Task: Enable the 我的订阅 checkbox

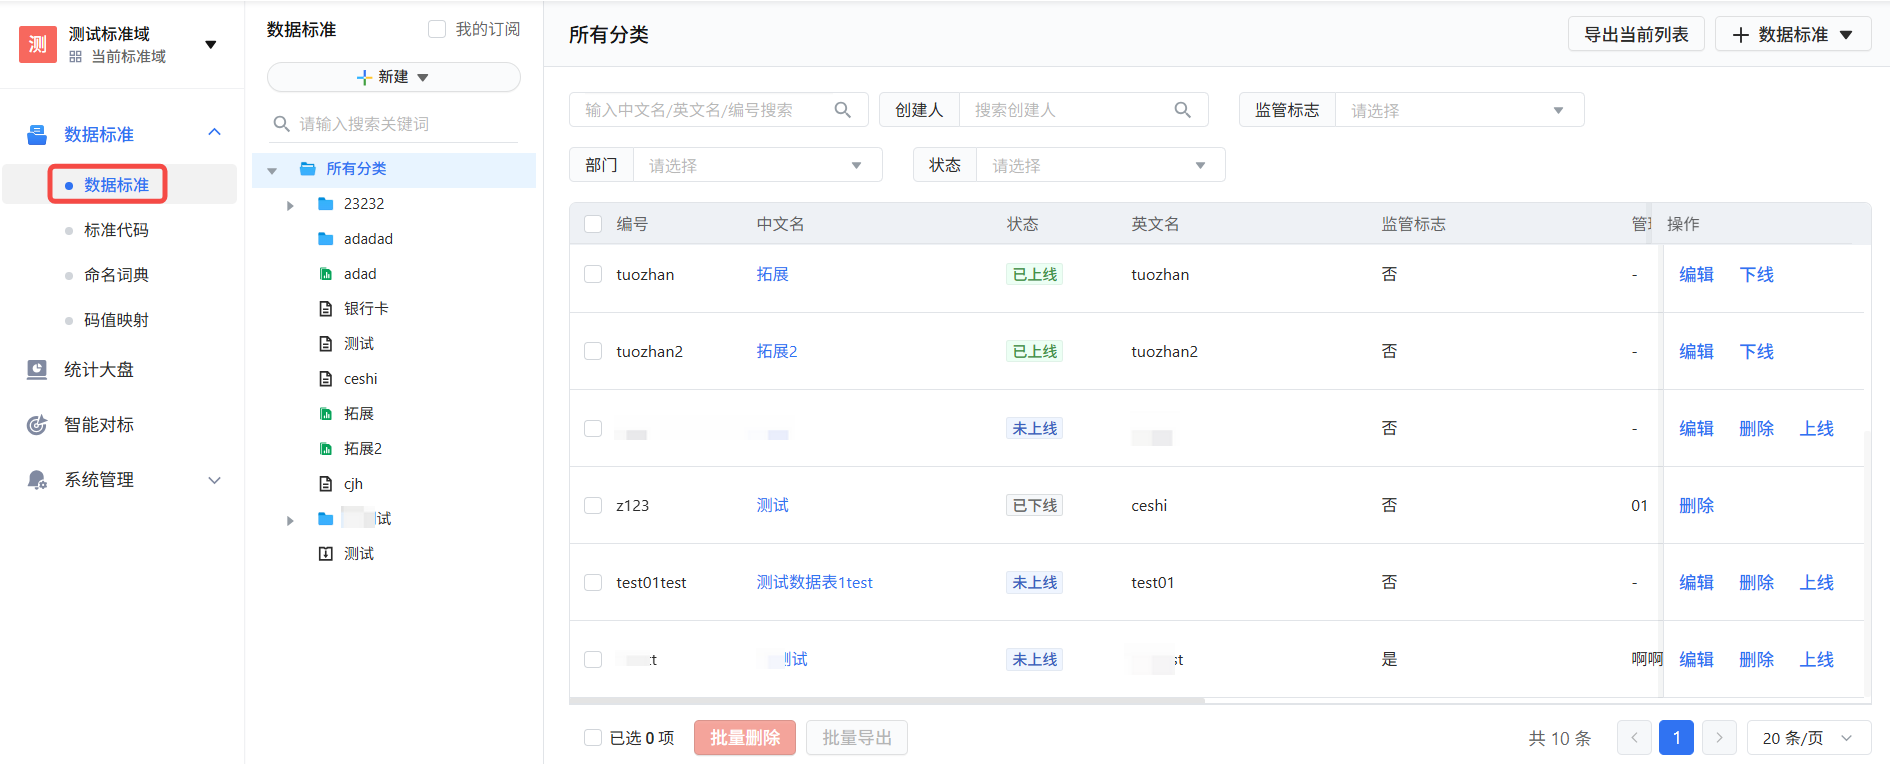Action: coord(437,29)
